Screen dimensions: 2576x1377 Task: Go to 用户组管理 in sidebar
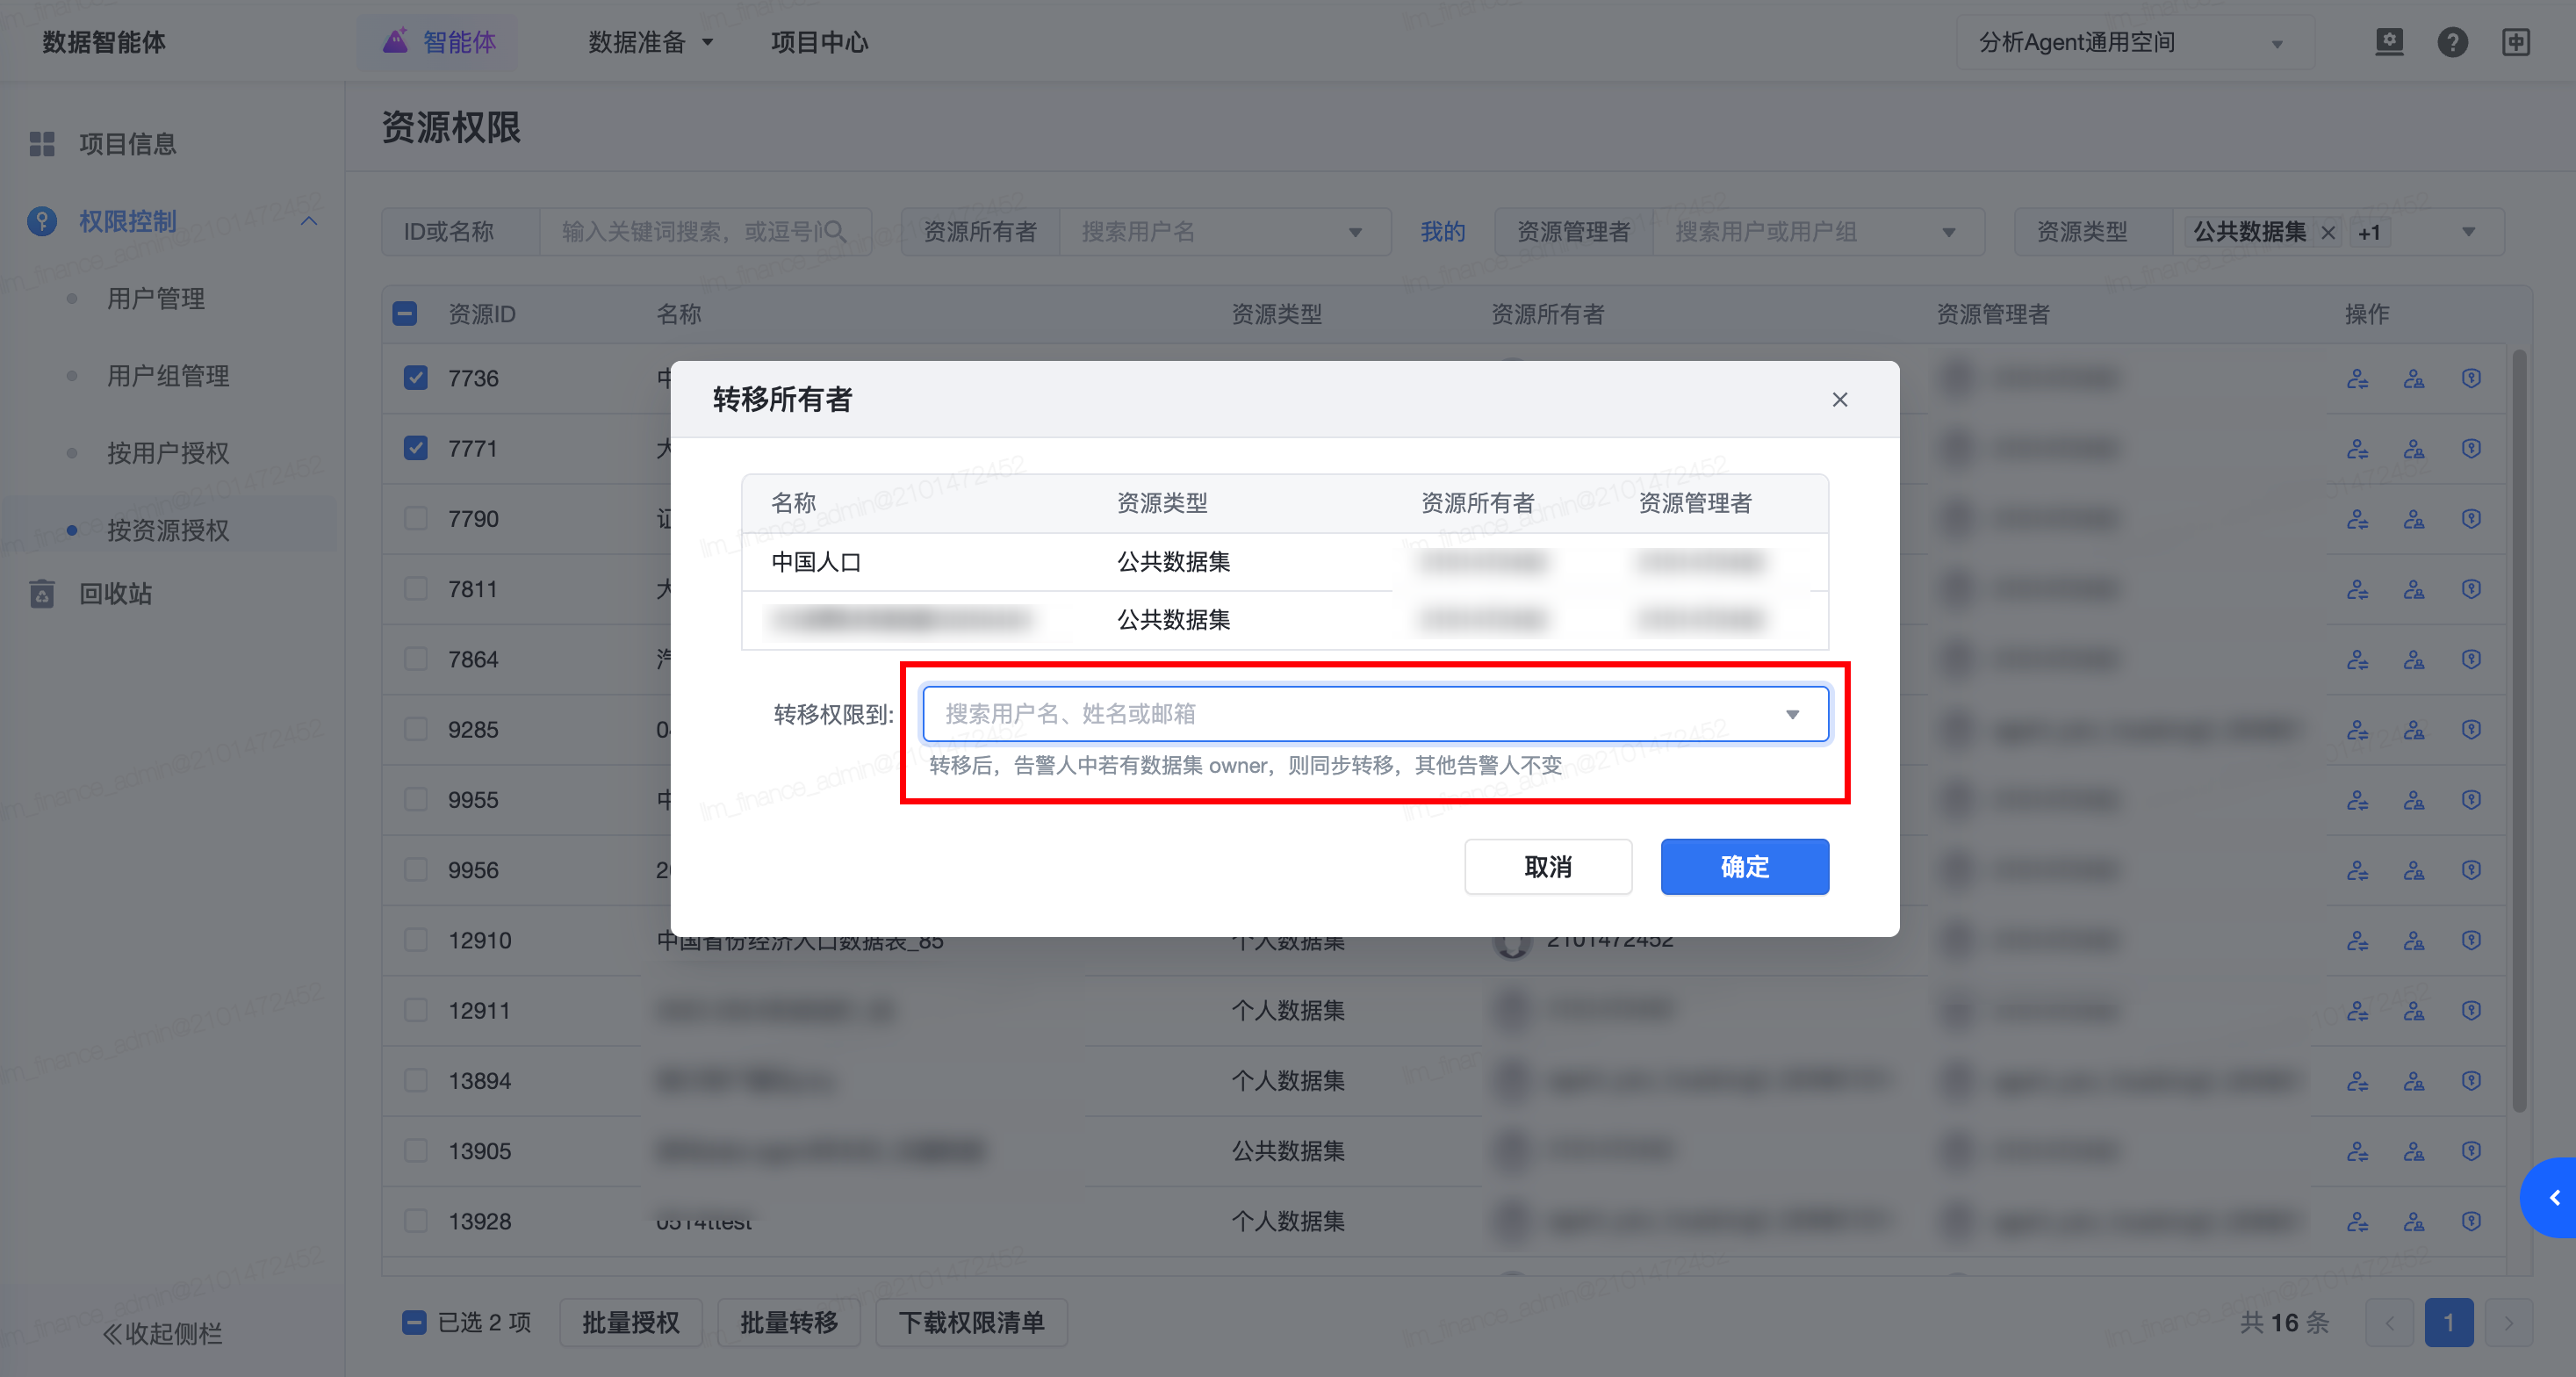point(168,376)
